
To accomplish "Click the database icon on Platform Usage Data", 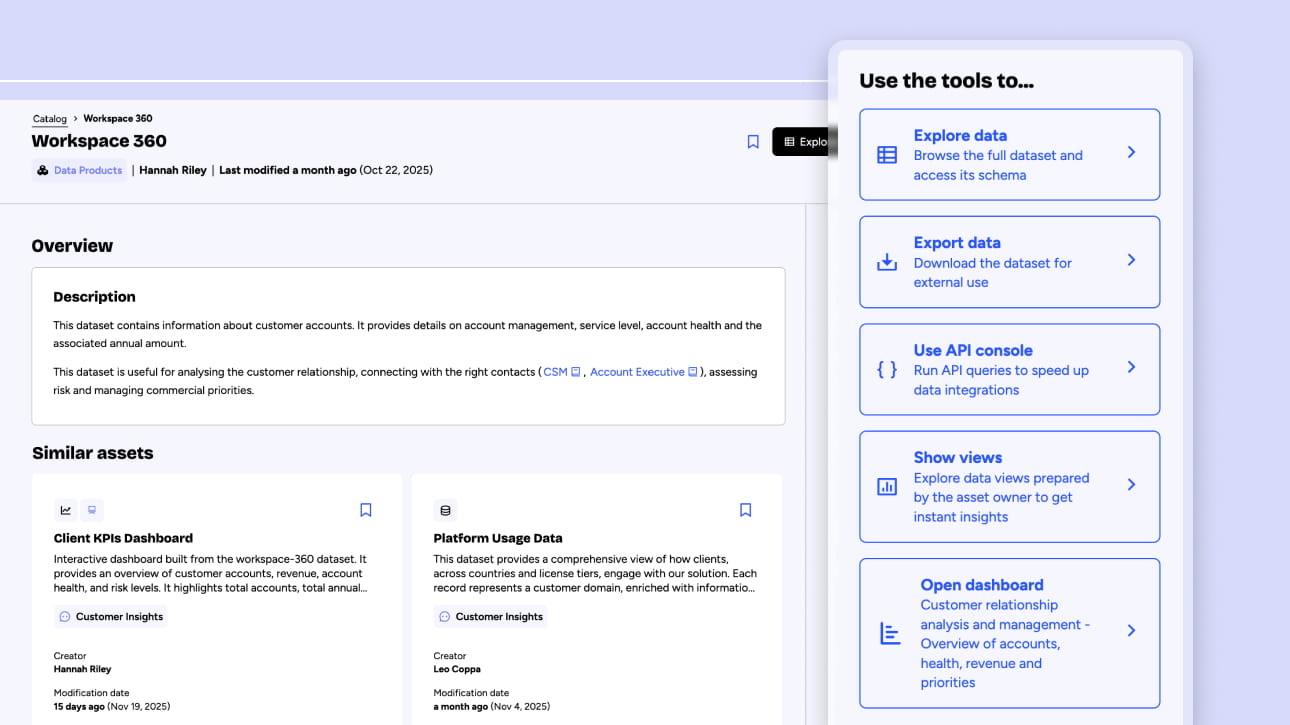I will (x=445, y=510).
